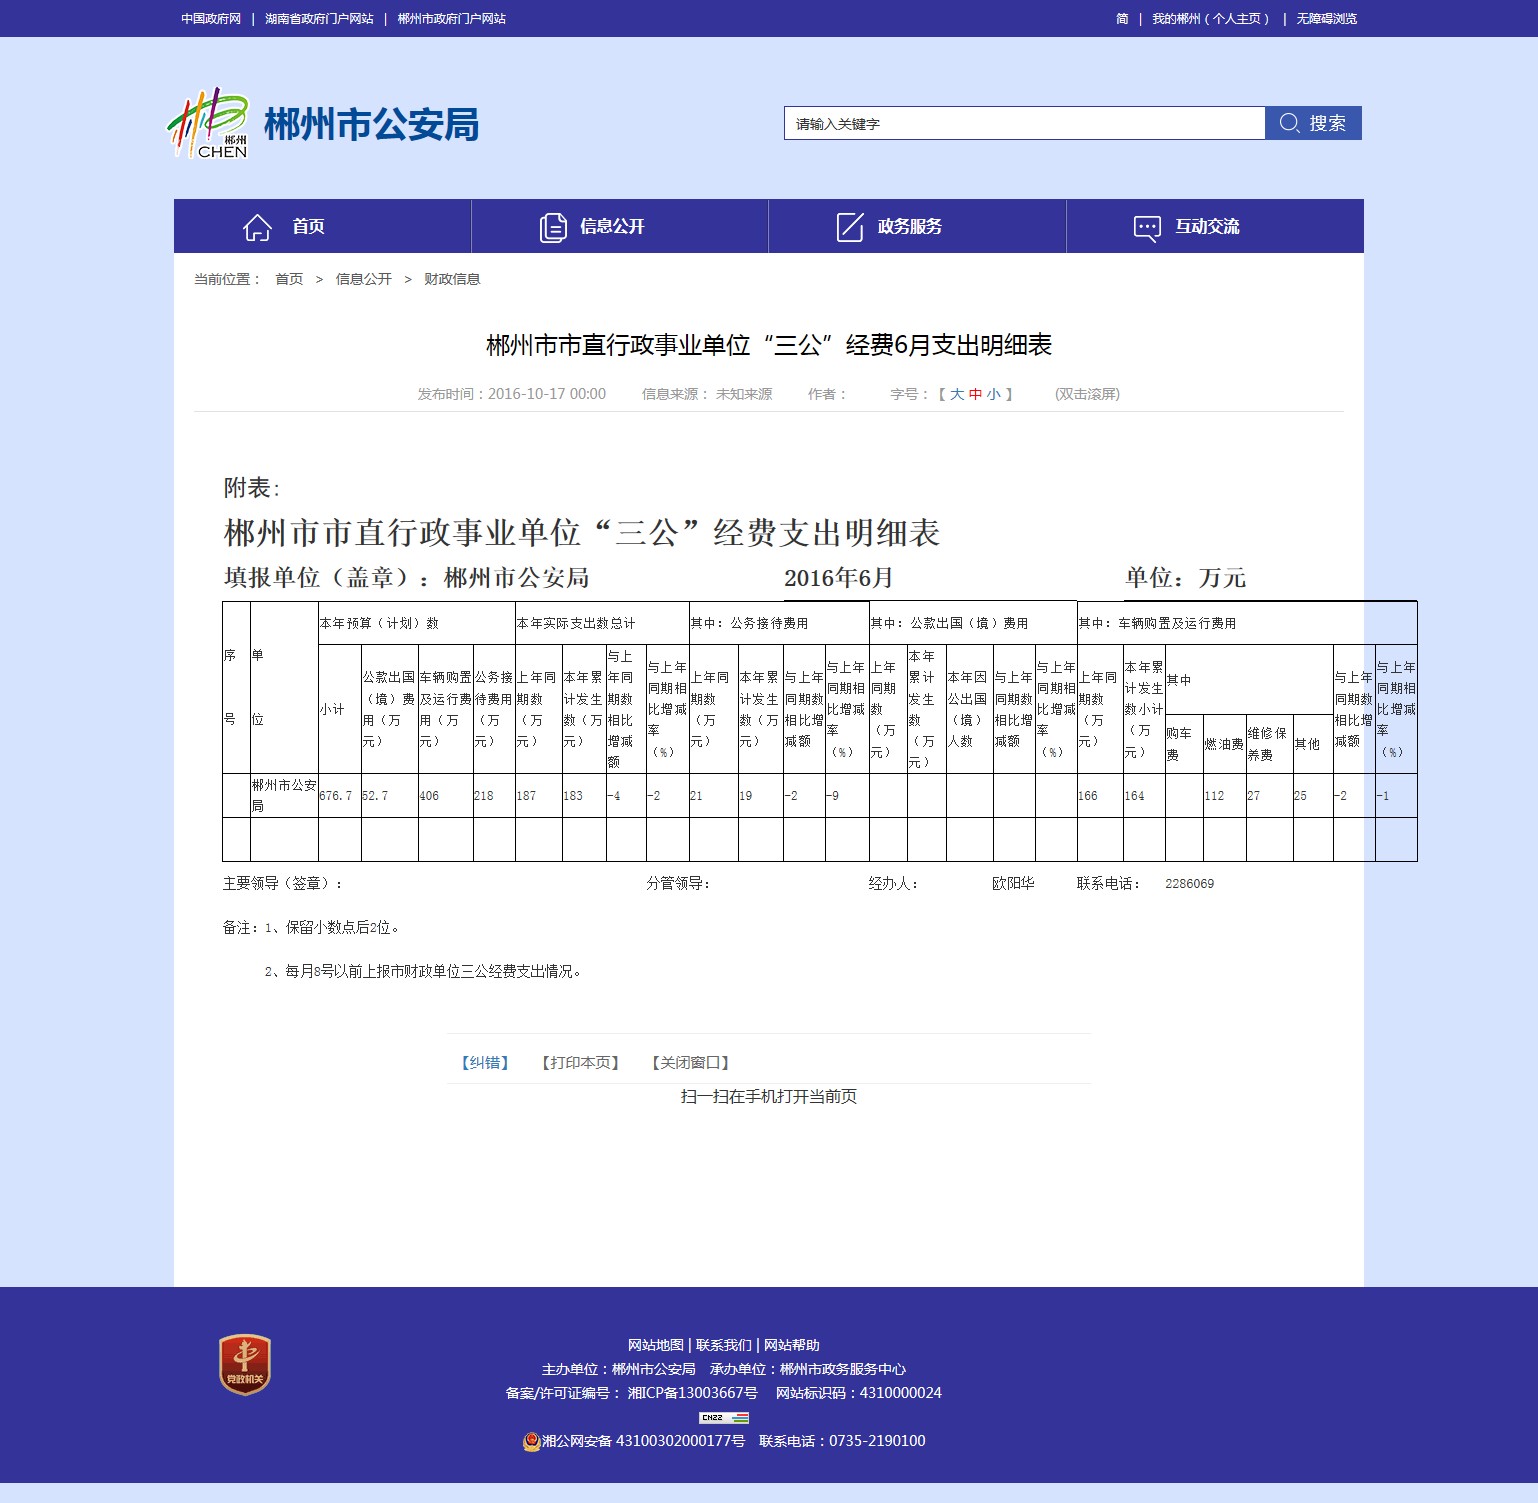Open the 网站地图 footer link

pos(656,1345)
